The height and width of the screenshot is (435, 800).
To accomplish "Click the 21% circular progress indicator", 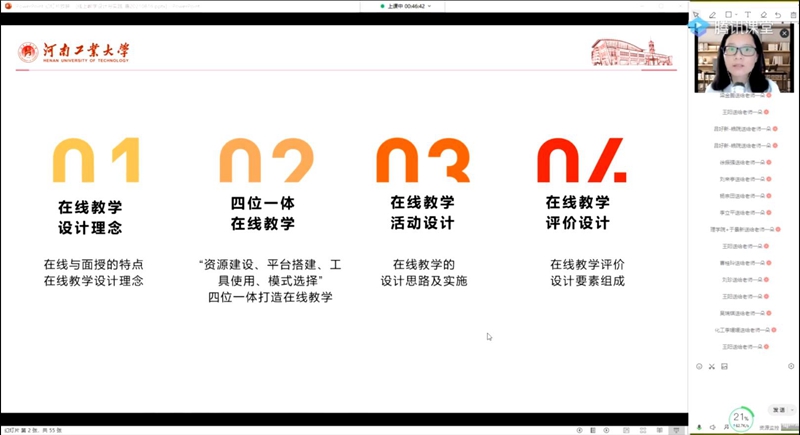I will (741, 418).
